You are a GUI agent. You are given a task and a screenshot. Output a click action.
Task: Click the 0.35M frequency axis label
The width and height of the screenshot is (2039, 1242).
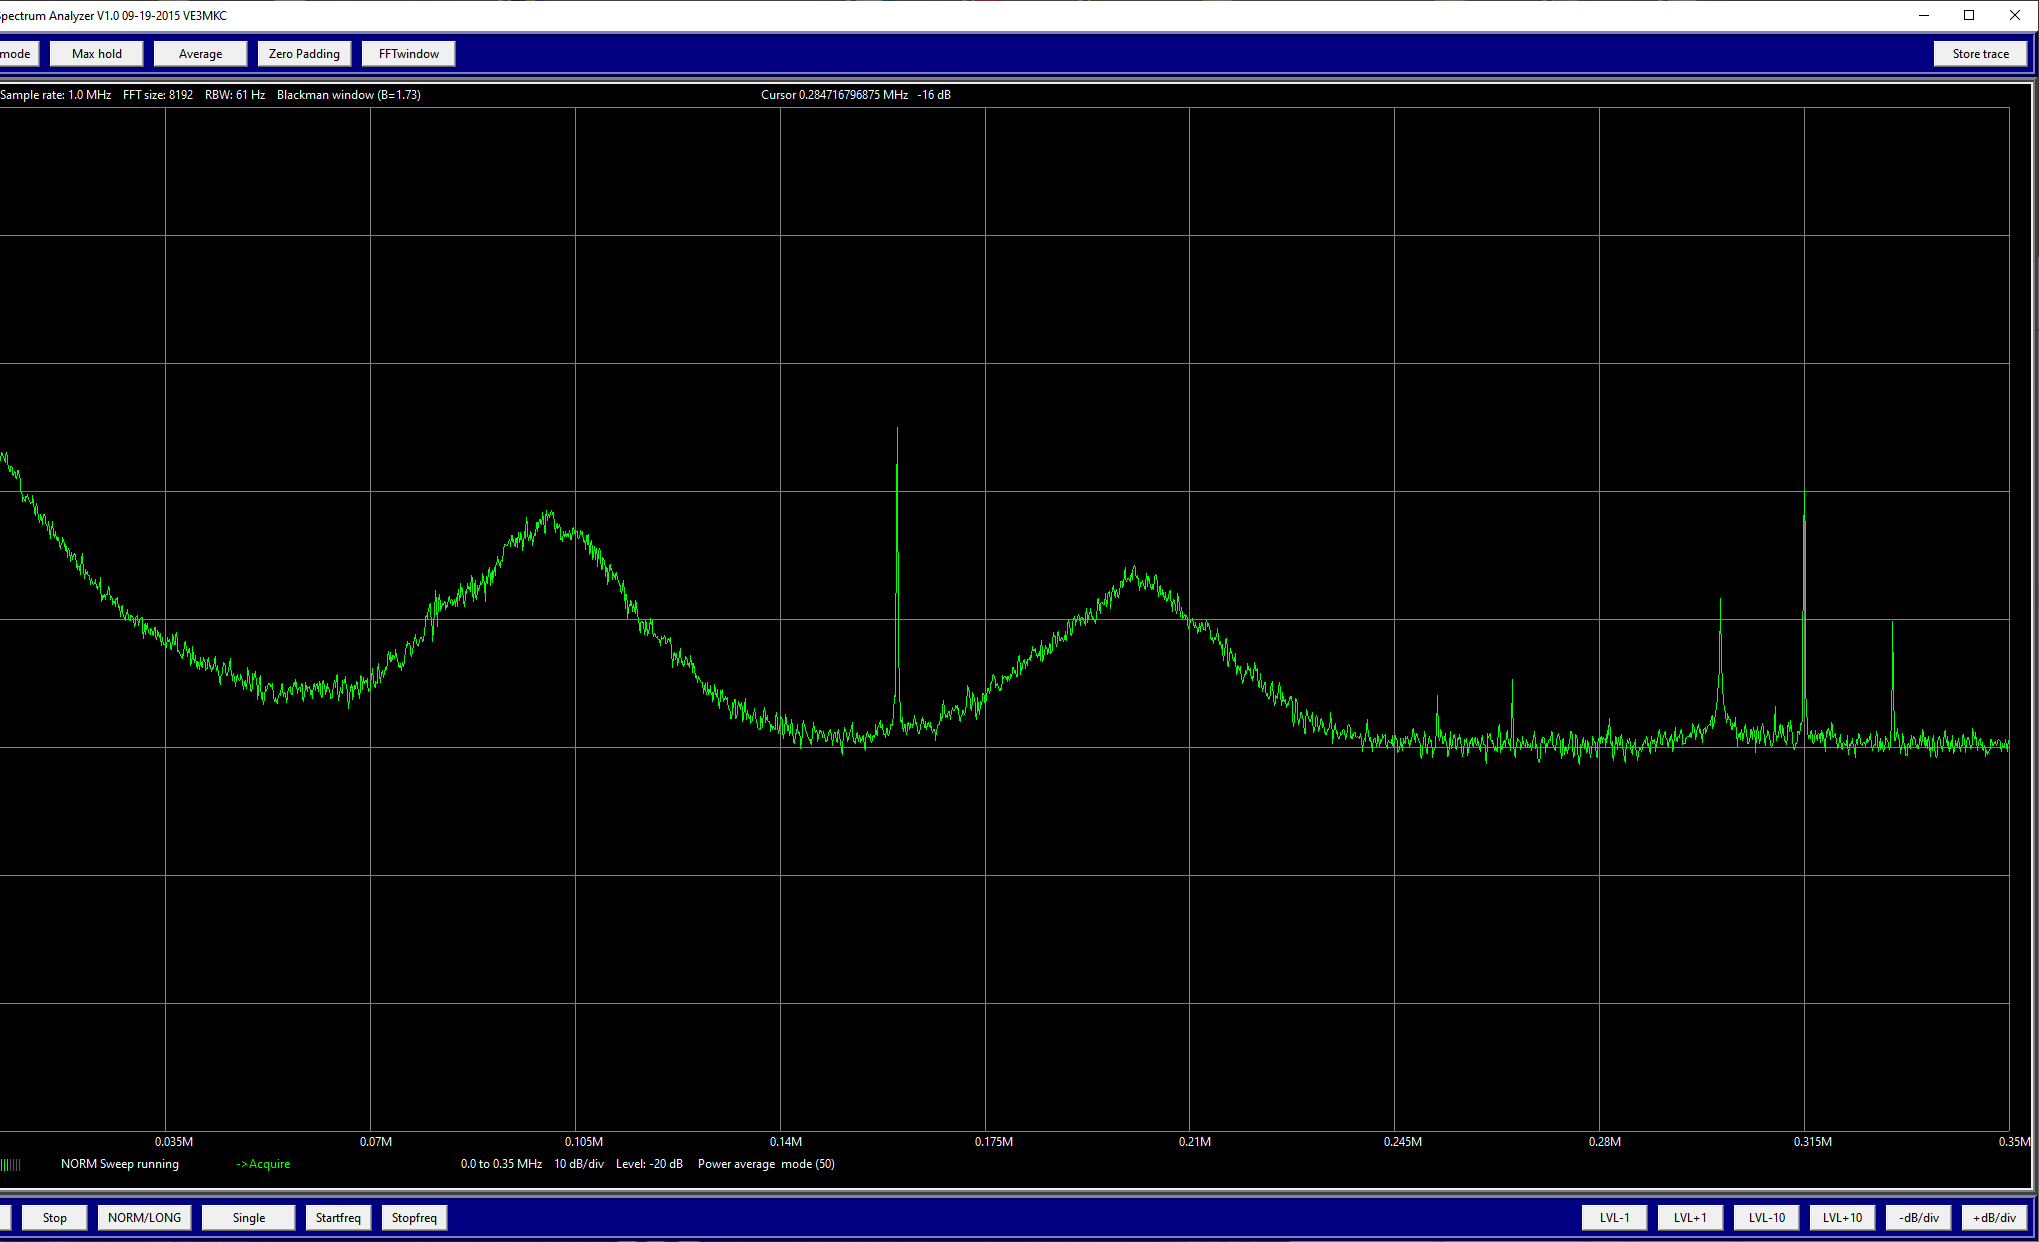click(2015, 1141)
